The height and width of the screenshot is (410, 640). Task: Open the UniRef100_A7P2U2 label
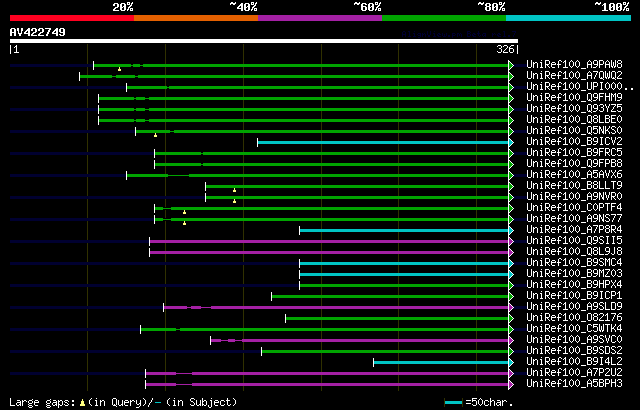coord(574,373)
